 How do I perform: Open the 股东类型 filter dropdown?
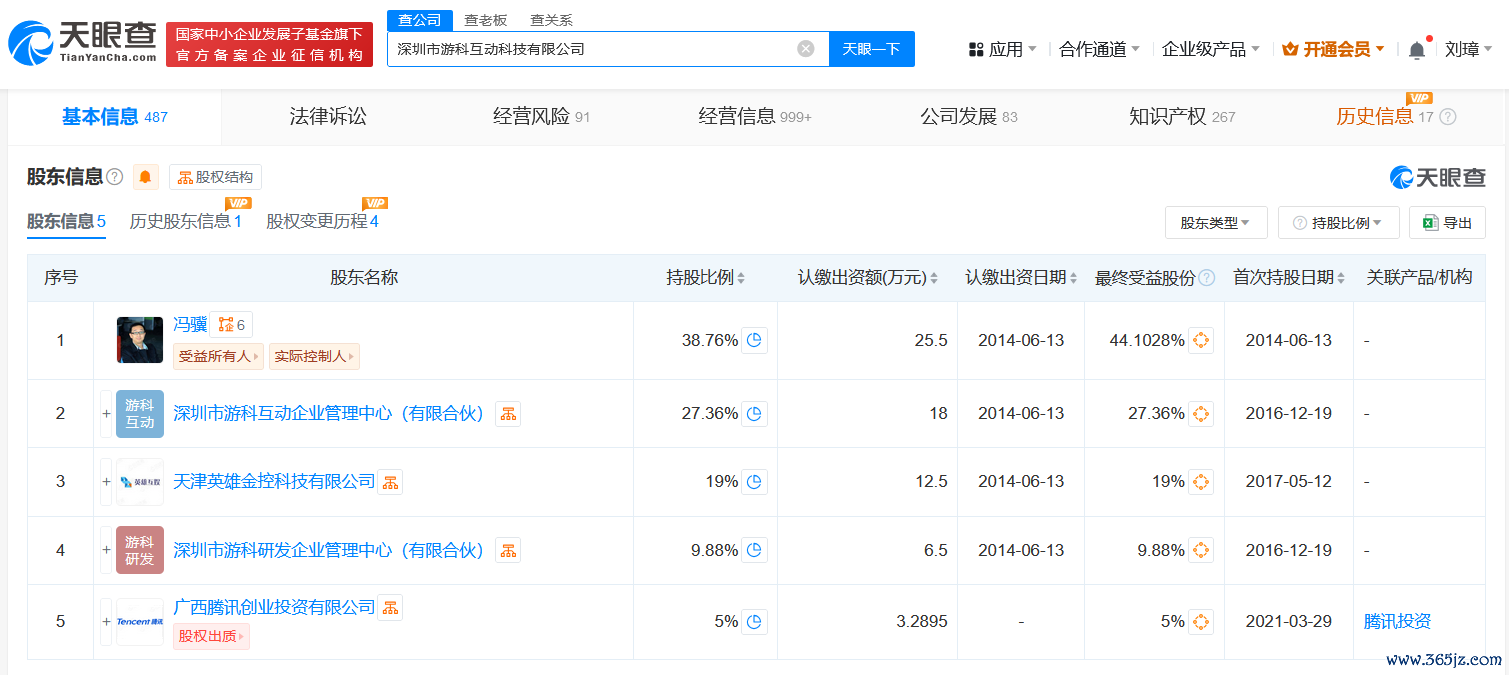click(1215, 223)
